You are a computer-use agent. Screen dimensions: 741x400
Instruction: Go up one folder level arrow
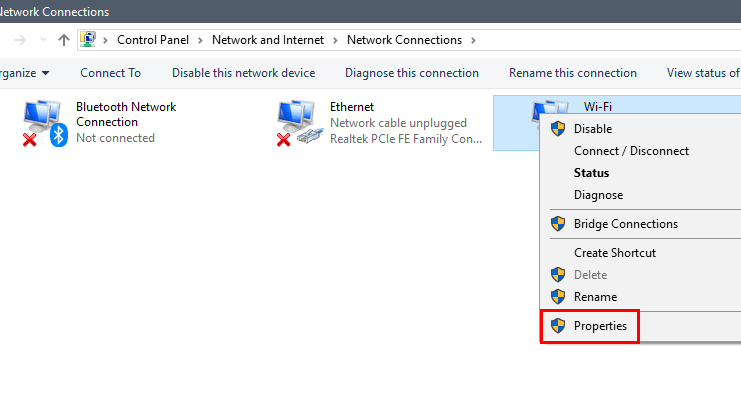tap(64, 40)
